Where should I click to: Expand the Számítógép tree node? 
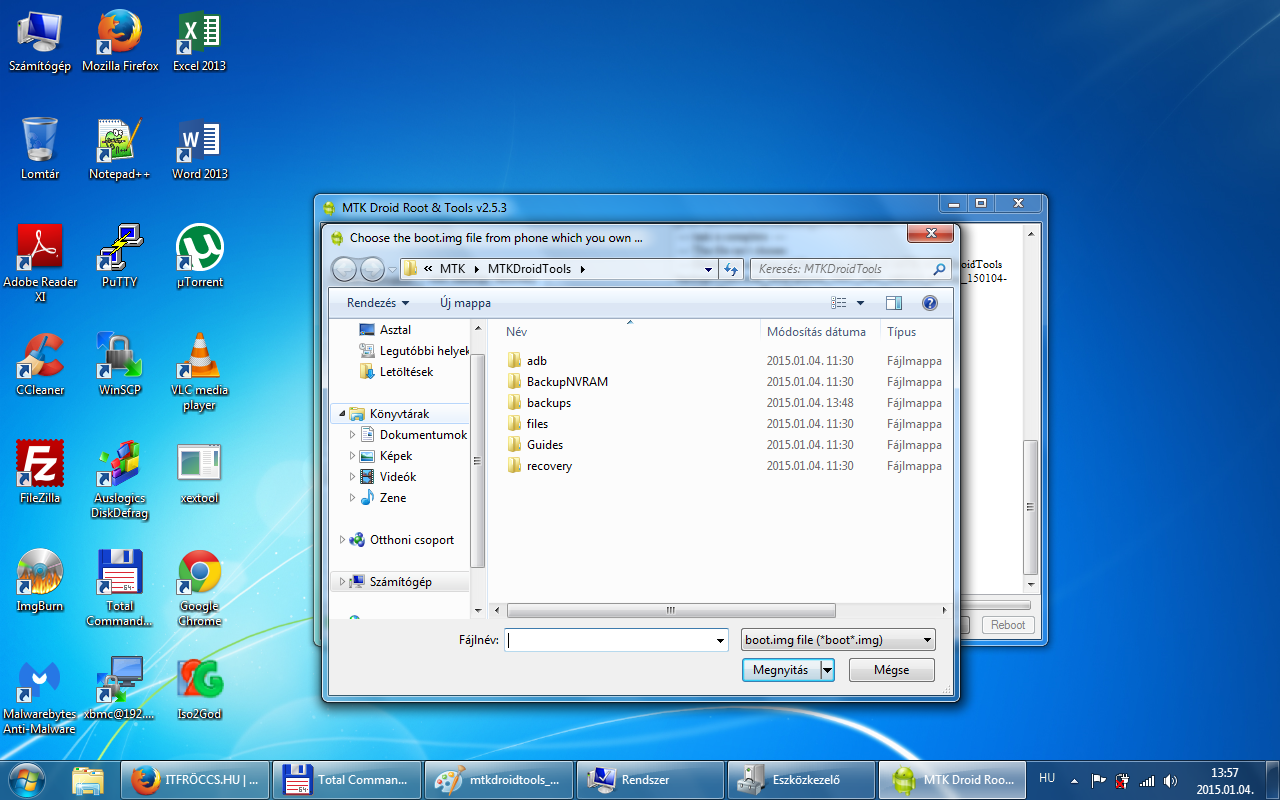pos(343,582)
